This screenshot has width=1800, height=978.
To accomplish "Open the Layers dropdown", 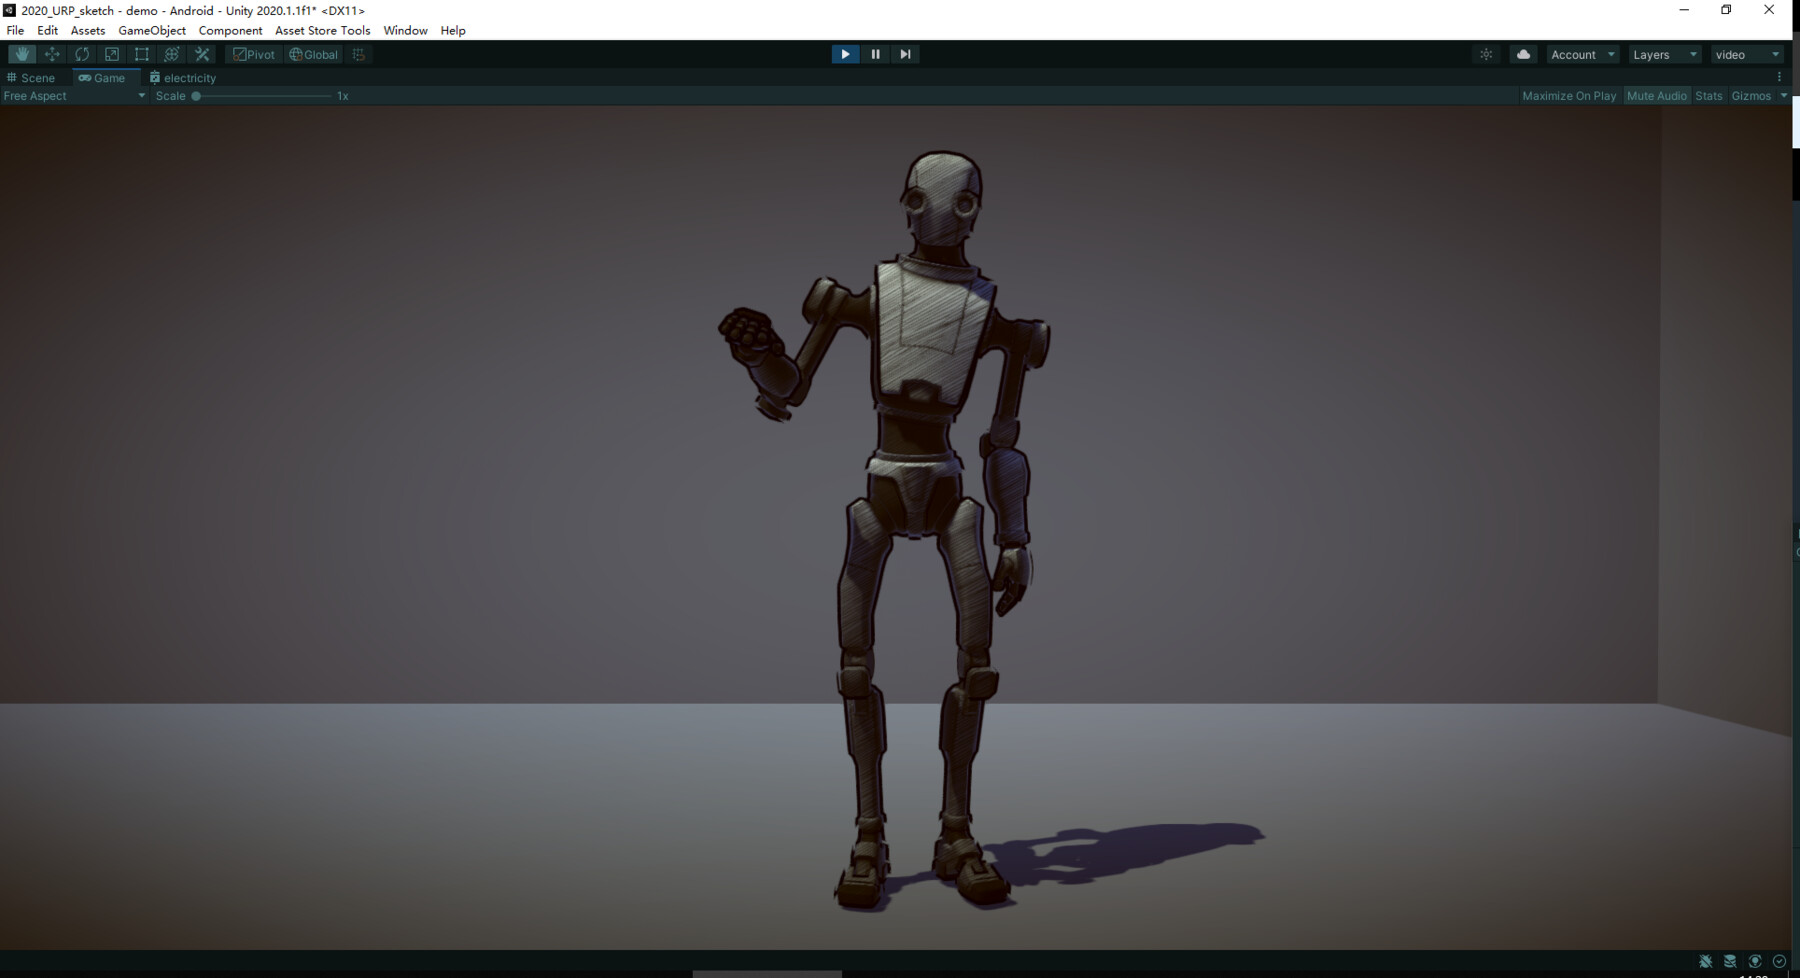I will coord(1664,54).
